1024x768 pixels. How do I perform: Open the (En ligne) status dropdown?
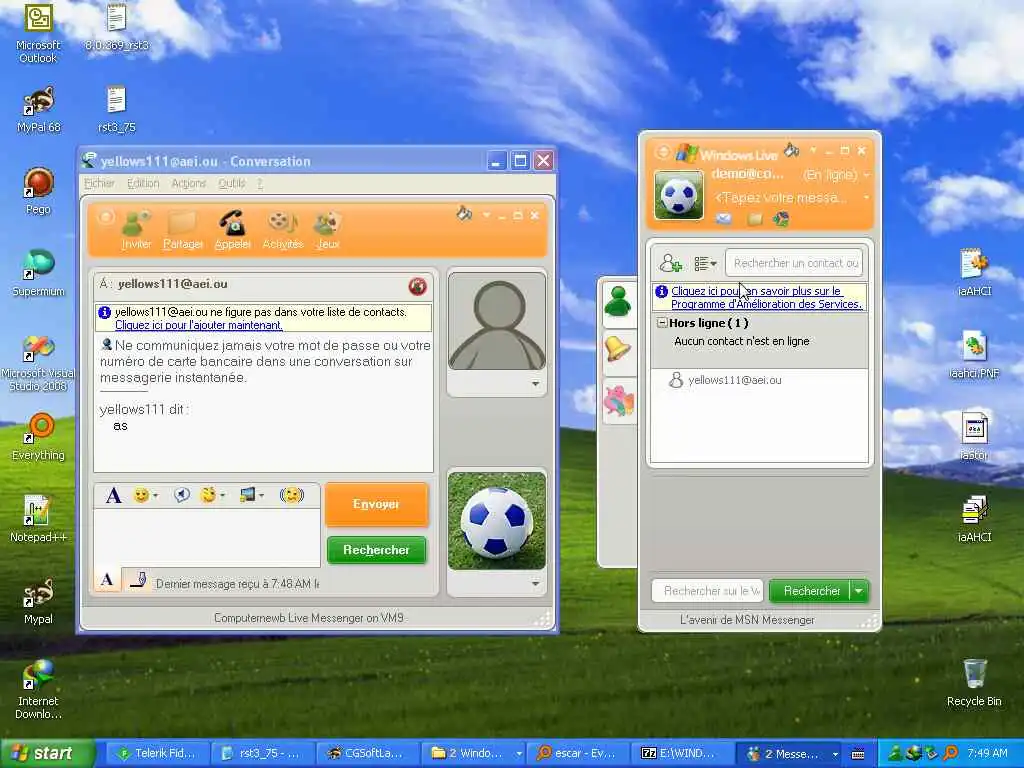tap(836, 175)
